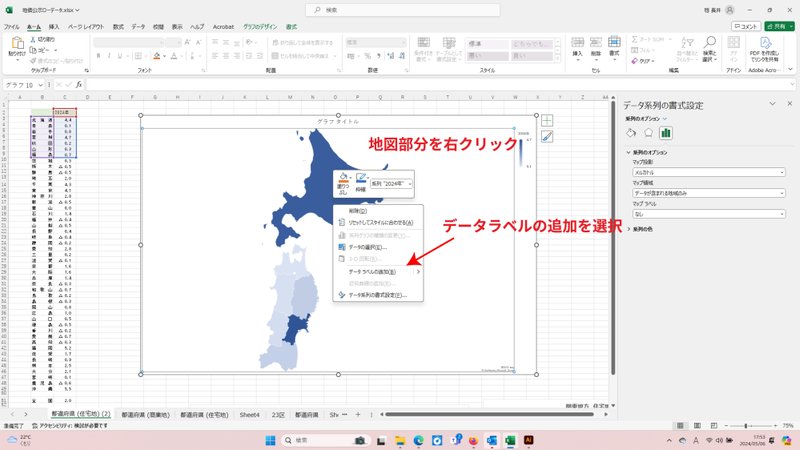800x450 pixels.
Task: Open Firefox from the taskbar
Action: (473, 440)
